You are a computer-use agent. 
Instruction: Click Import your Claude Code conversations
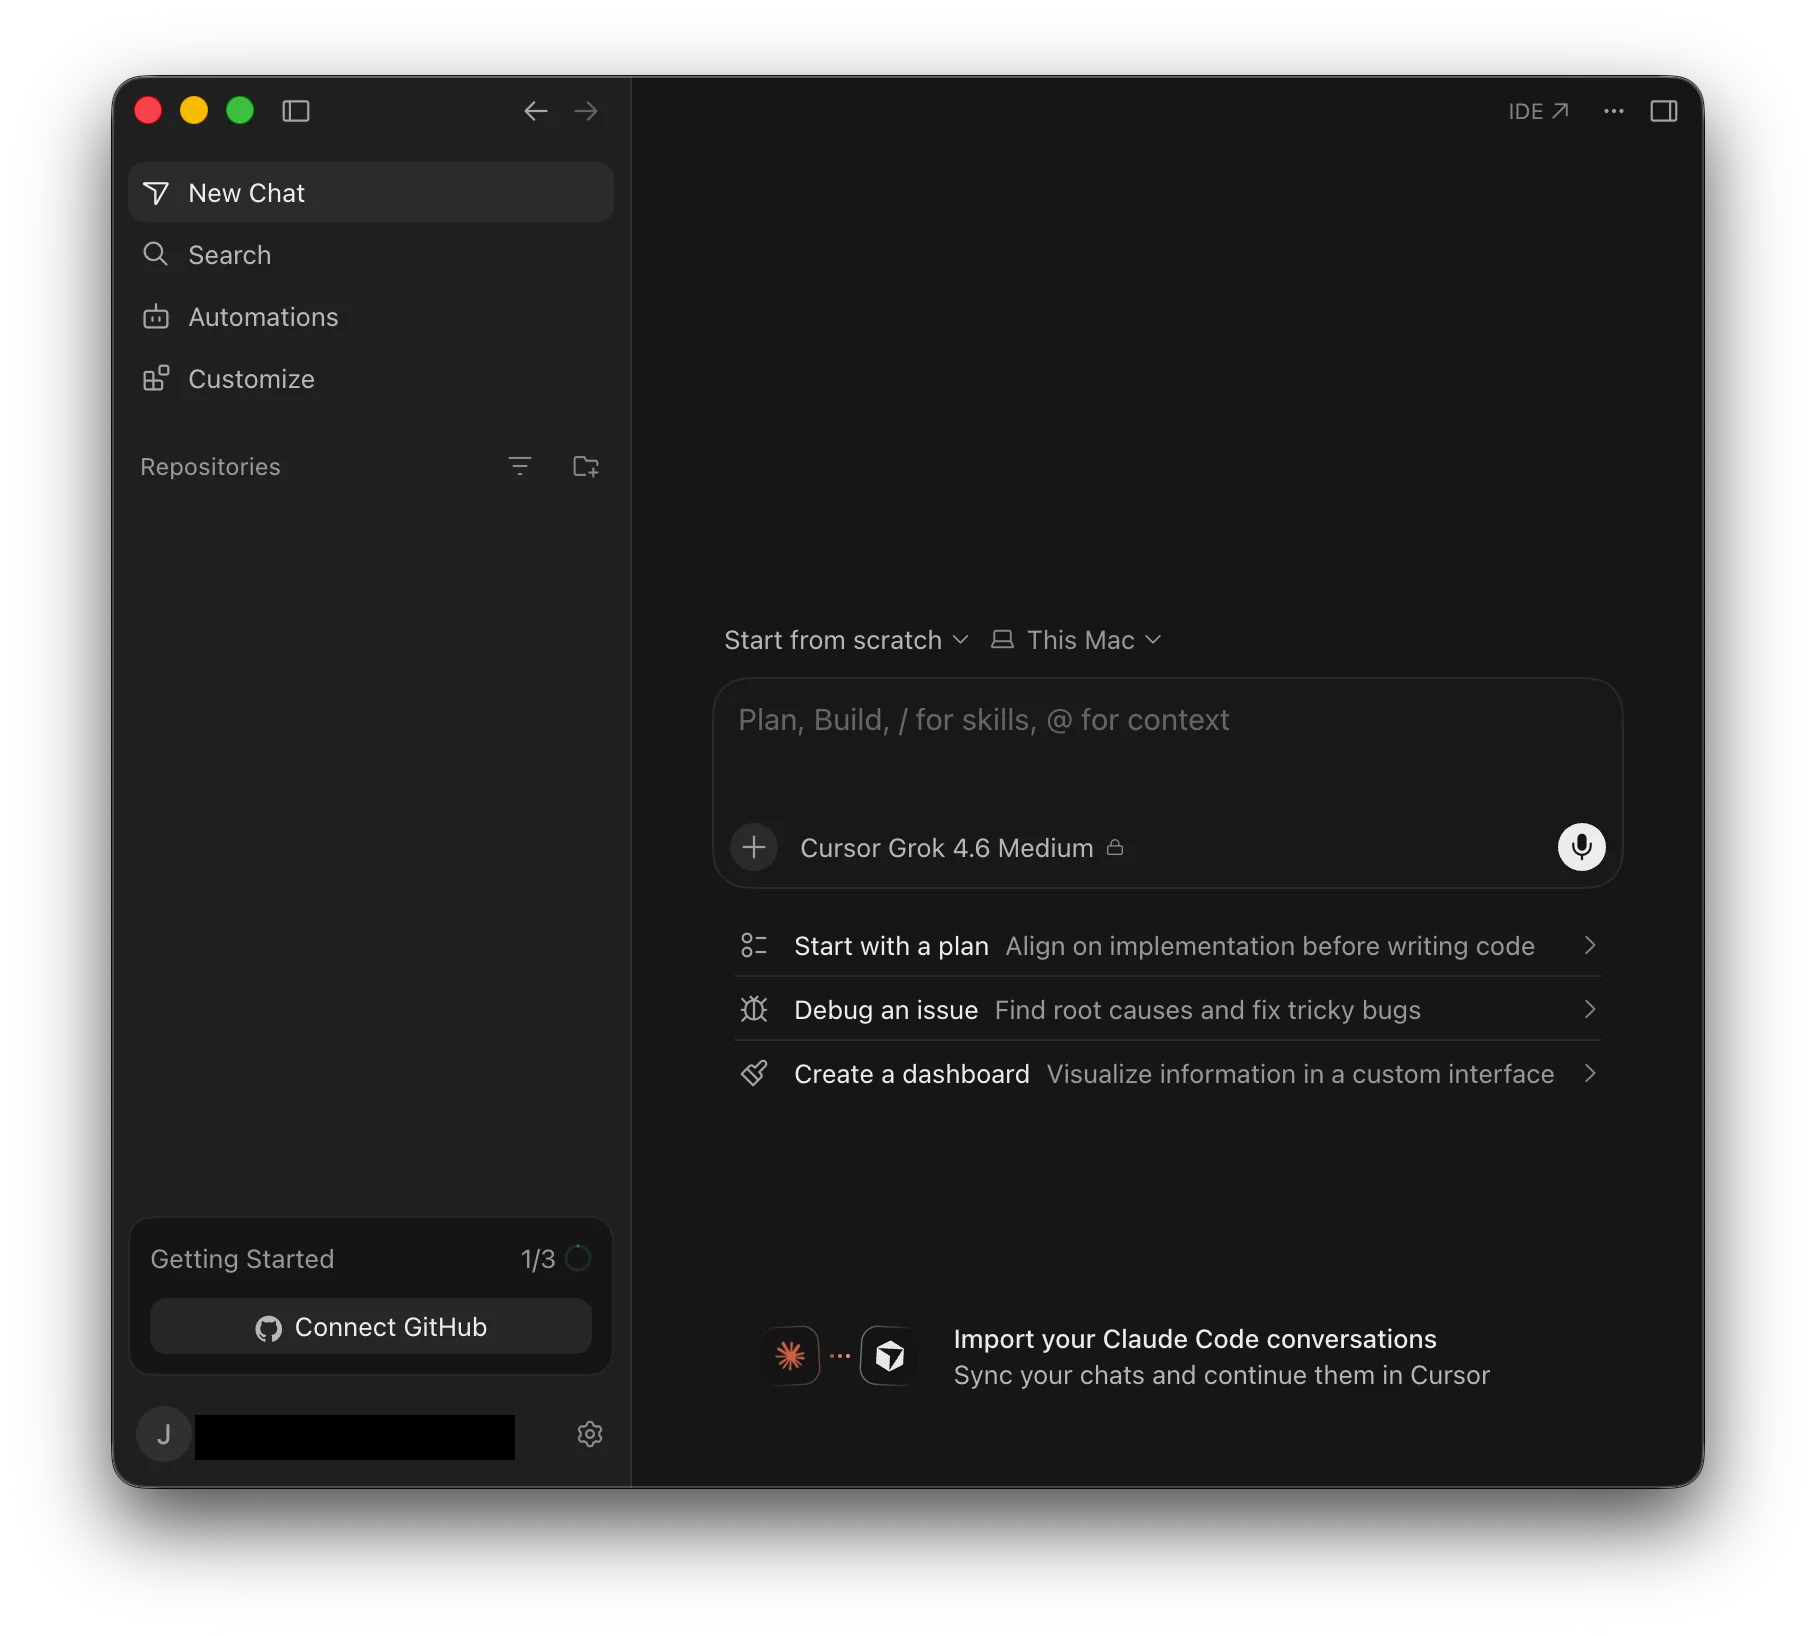1195,1339
